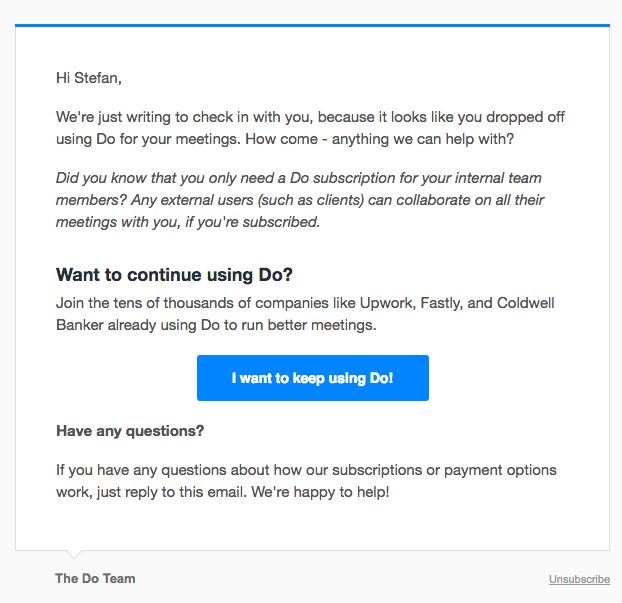Click the paragraph mentioning Upwork and Fastly
Viewport: 622px width, 603px height.
305,314
